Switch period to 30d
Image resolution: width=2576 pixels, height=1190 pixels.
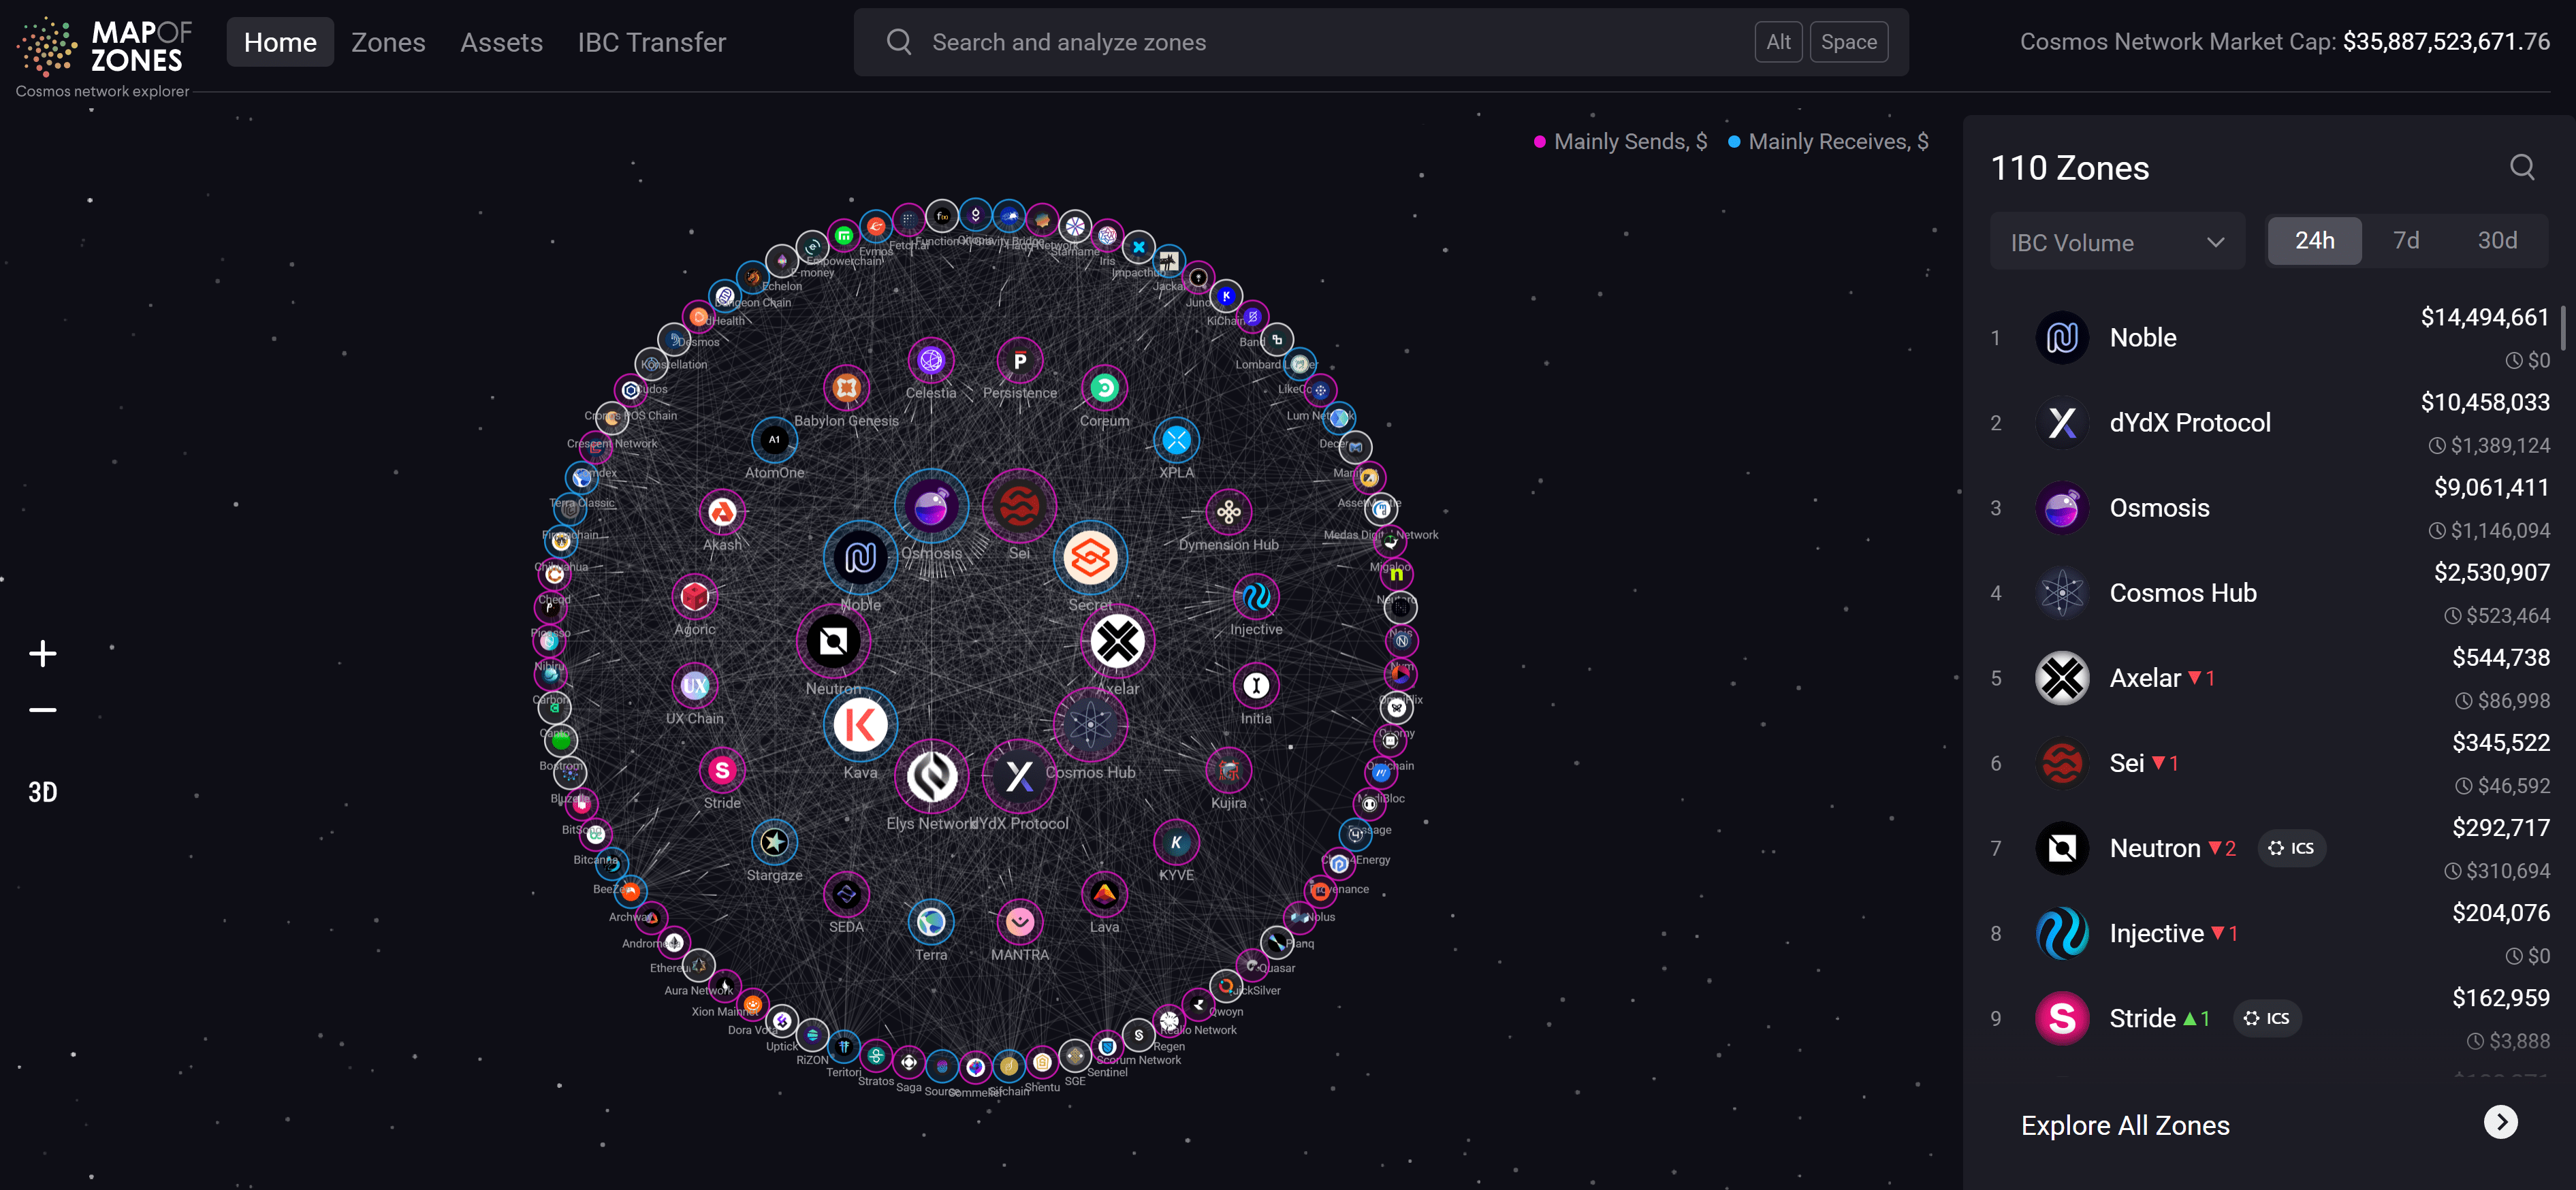coord(2496,241)
